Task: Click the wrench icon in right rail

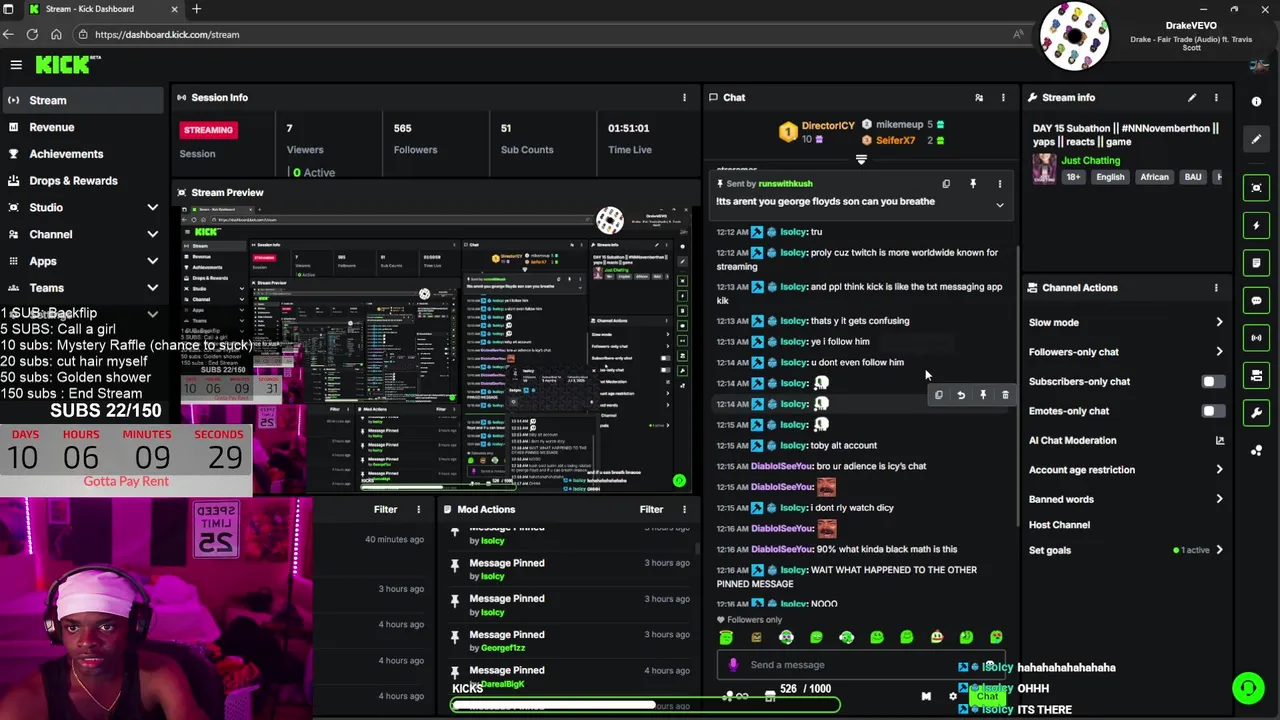Action: click(1256, 413)
